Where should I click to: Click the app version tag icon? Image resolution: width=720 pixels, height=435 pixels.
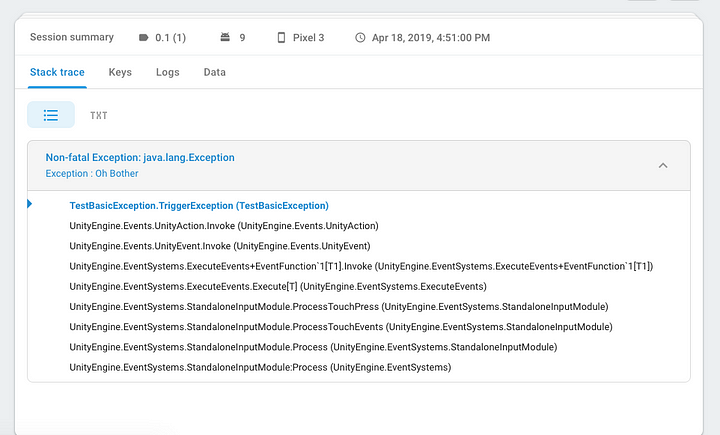[x=144, y=37]
